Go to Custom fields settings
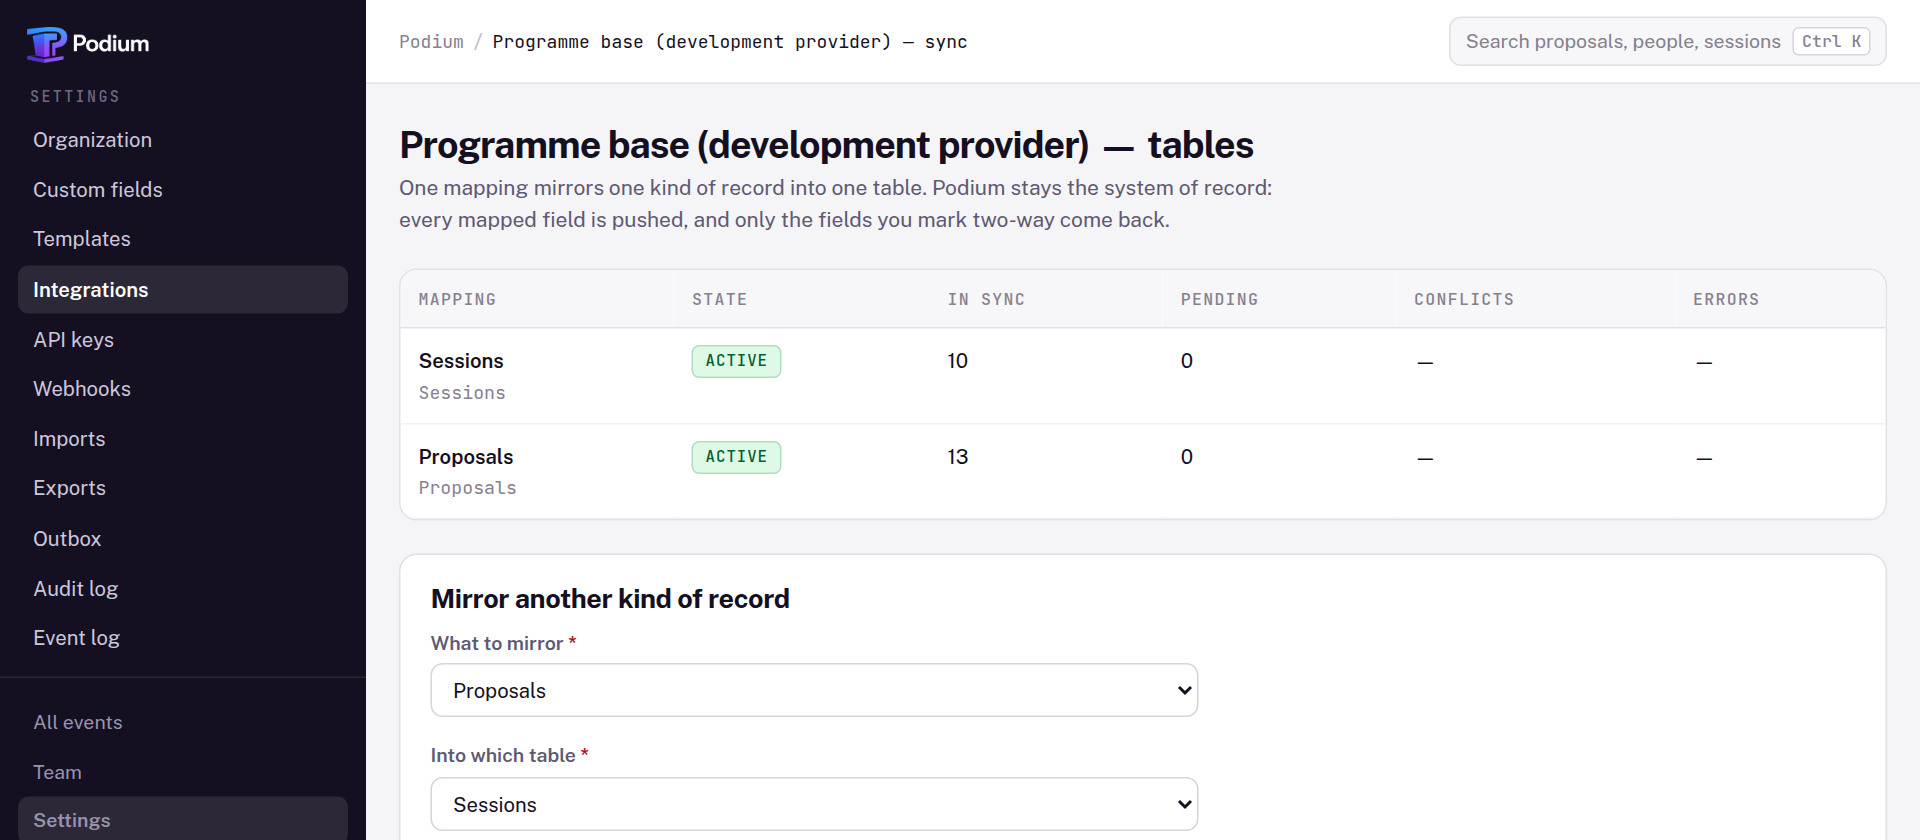Screen dimensions: 1920x840 point(183,190)
